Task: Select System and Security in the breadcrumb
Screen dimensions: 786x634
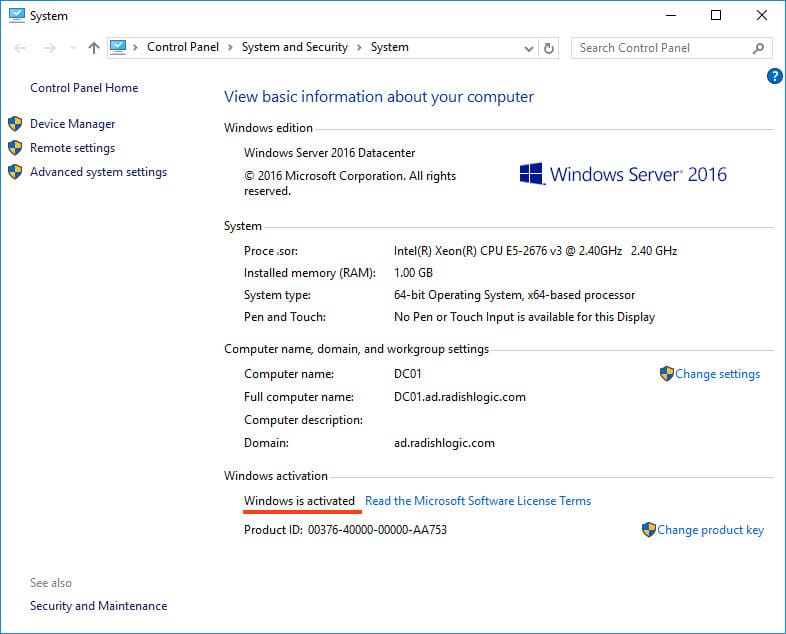Action: tap(294, 47)
